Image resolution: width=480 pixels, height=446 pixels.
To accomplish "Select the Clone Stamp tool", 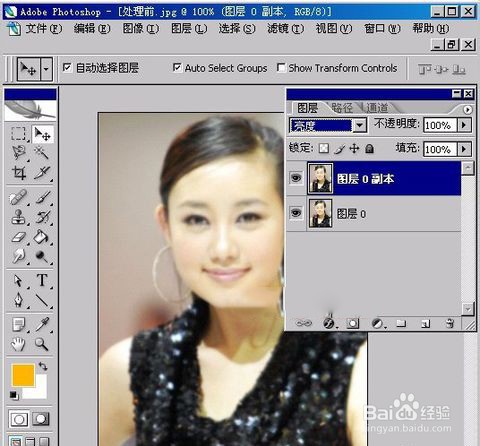I will coord(18,217).
